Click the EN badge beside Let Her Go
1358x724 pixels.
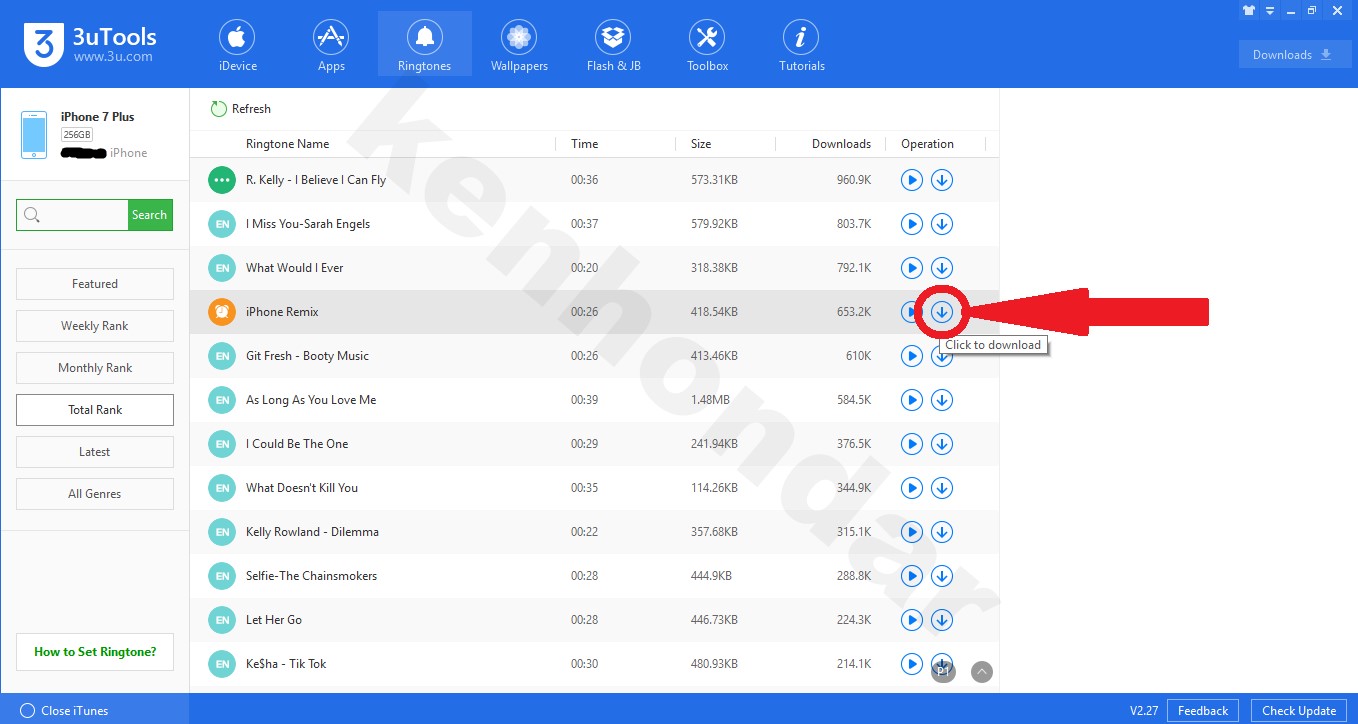click(x=221, y=620)
